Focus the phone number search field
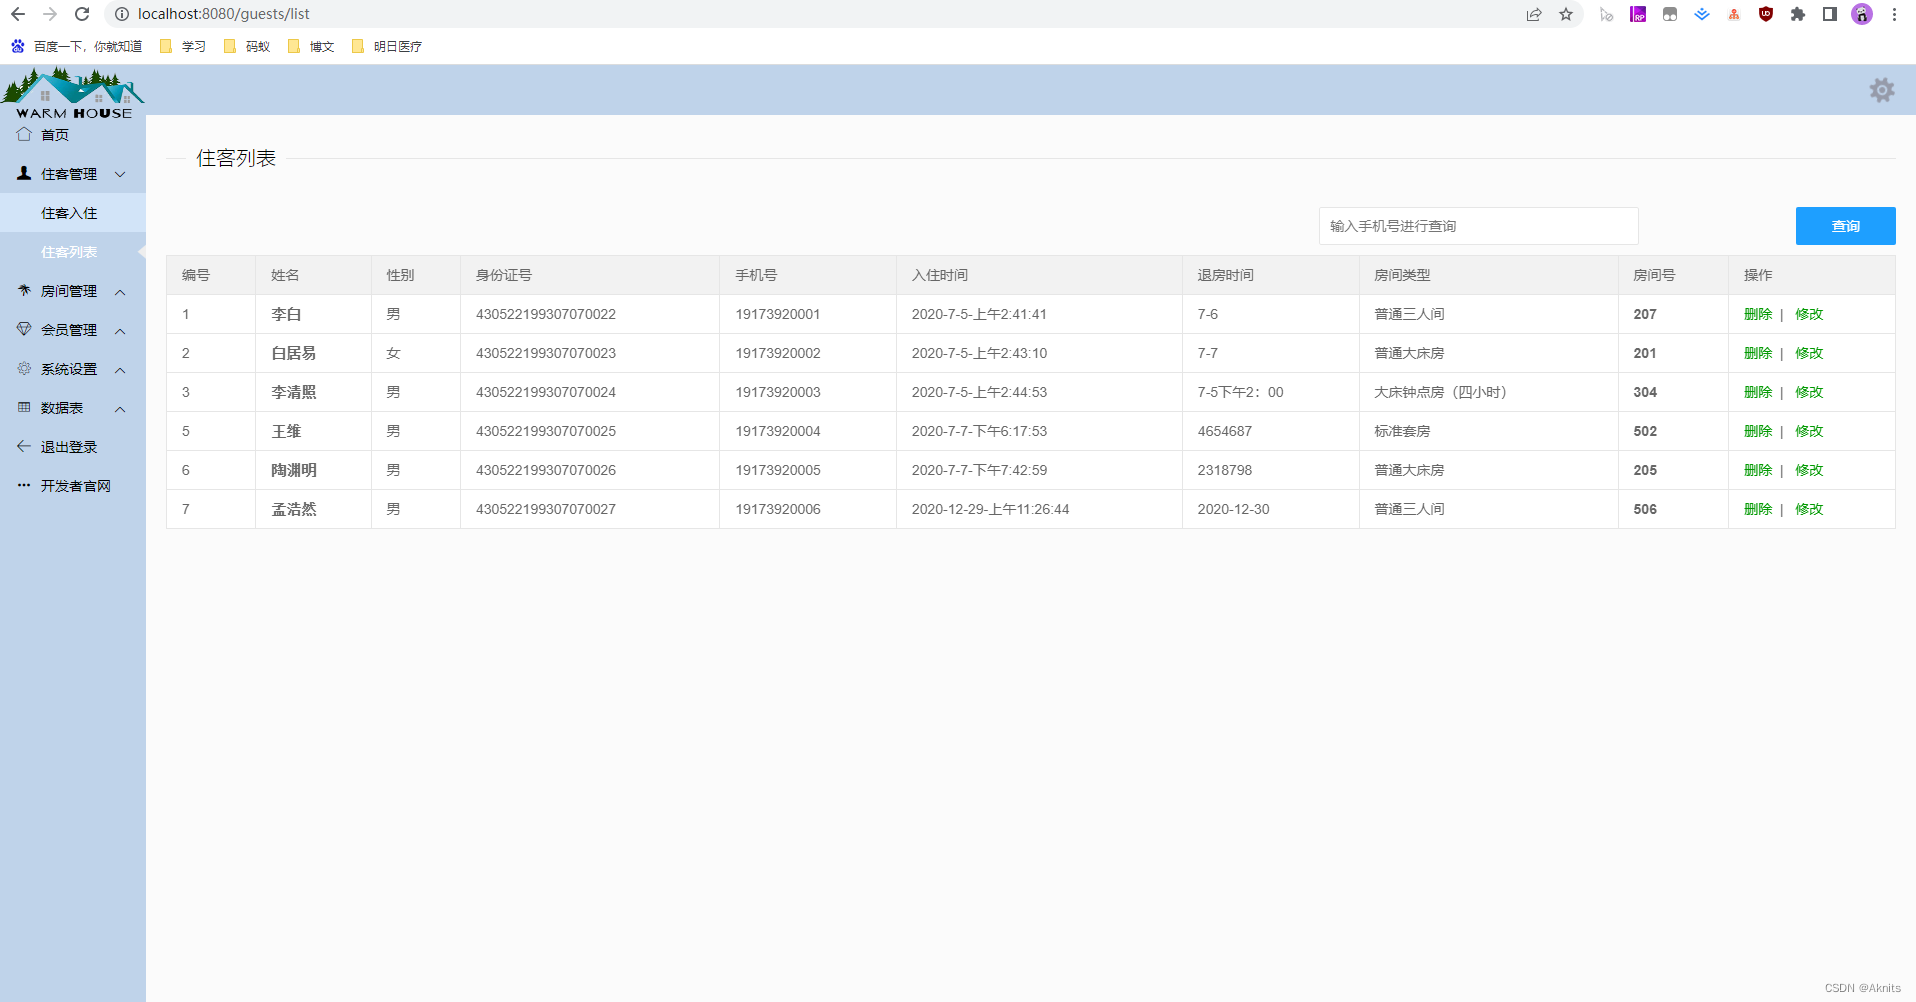 1478,226
